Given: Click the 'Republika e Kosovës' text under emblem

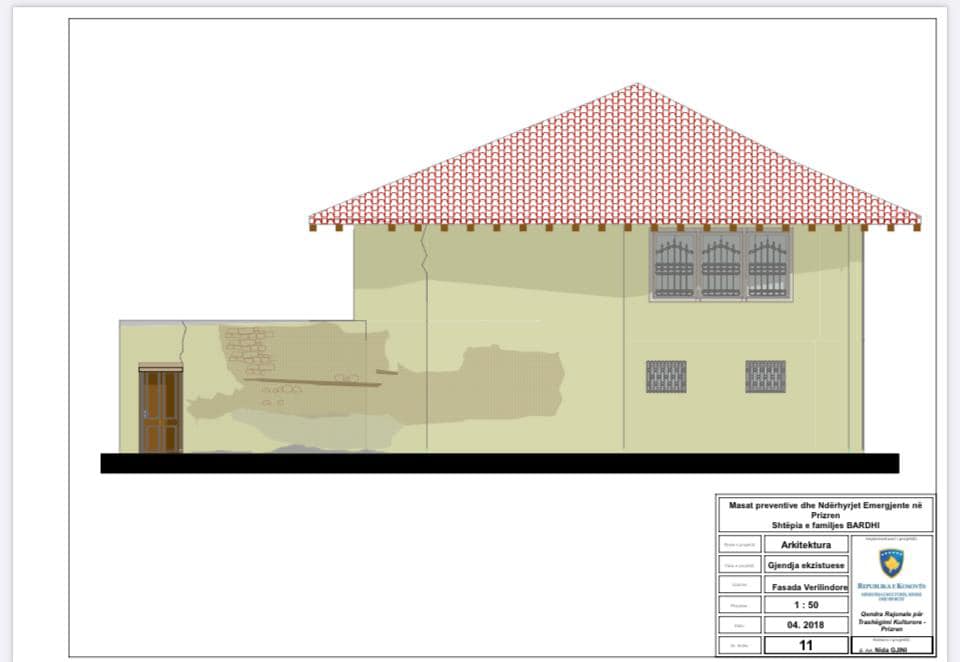Looking at the screenshot, I should (891, 586).
